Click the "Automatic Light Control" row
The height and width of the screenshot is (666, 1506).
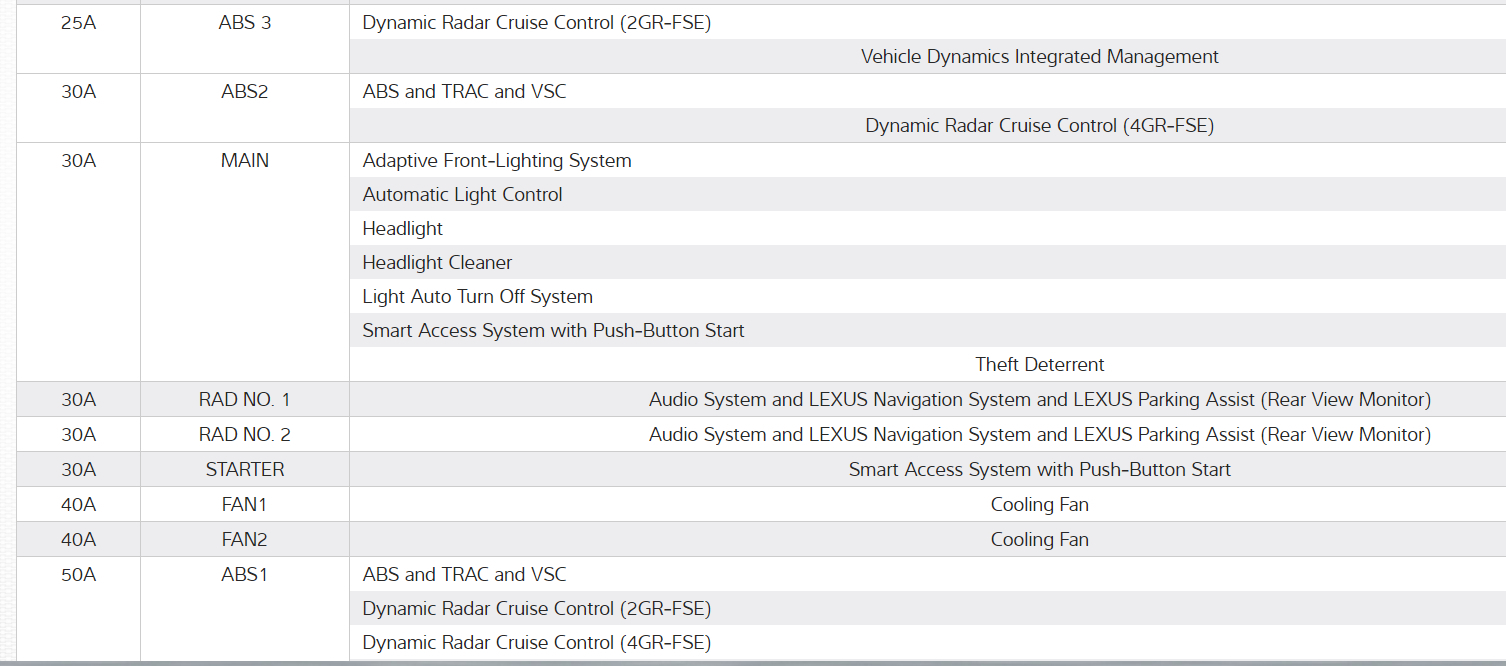(x=462, y=195)
